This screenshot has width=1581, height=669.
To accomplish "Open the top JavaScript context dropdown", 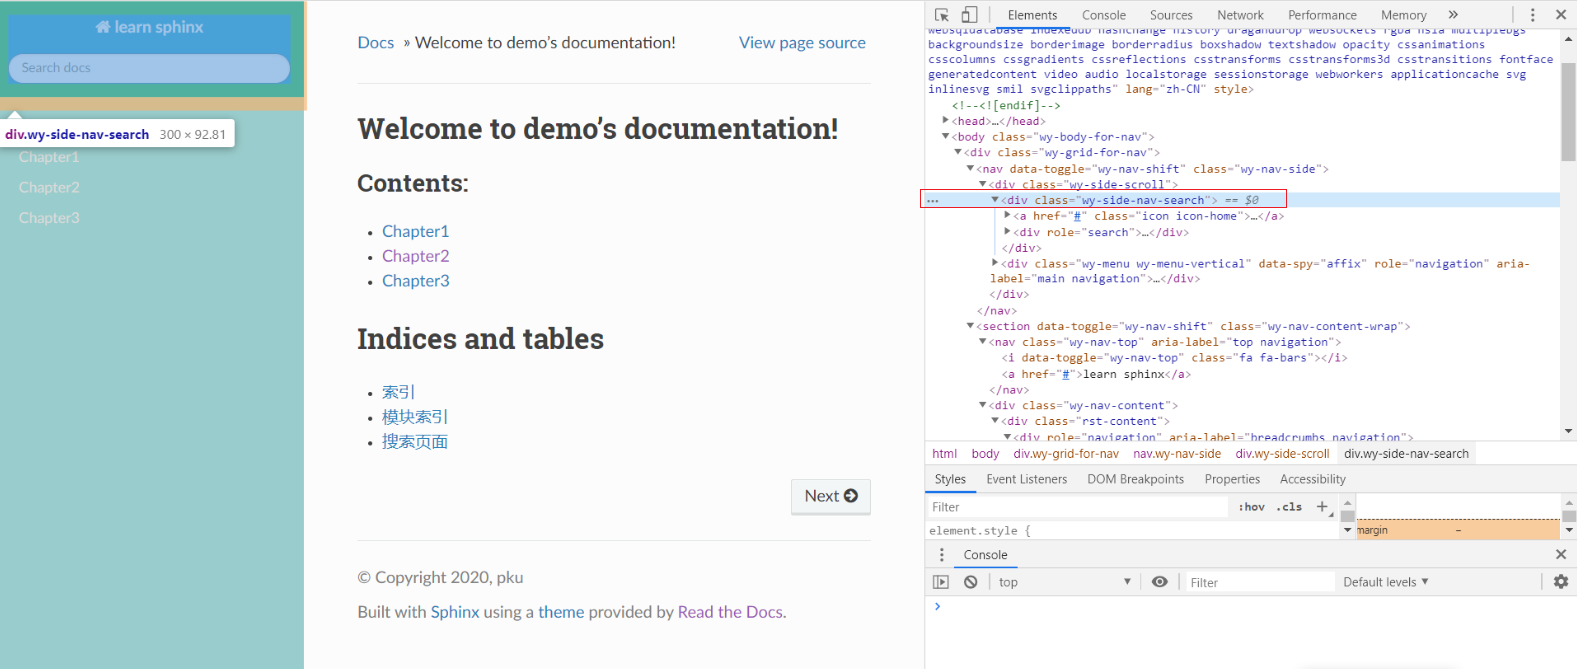I will [1064, 582].
